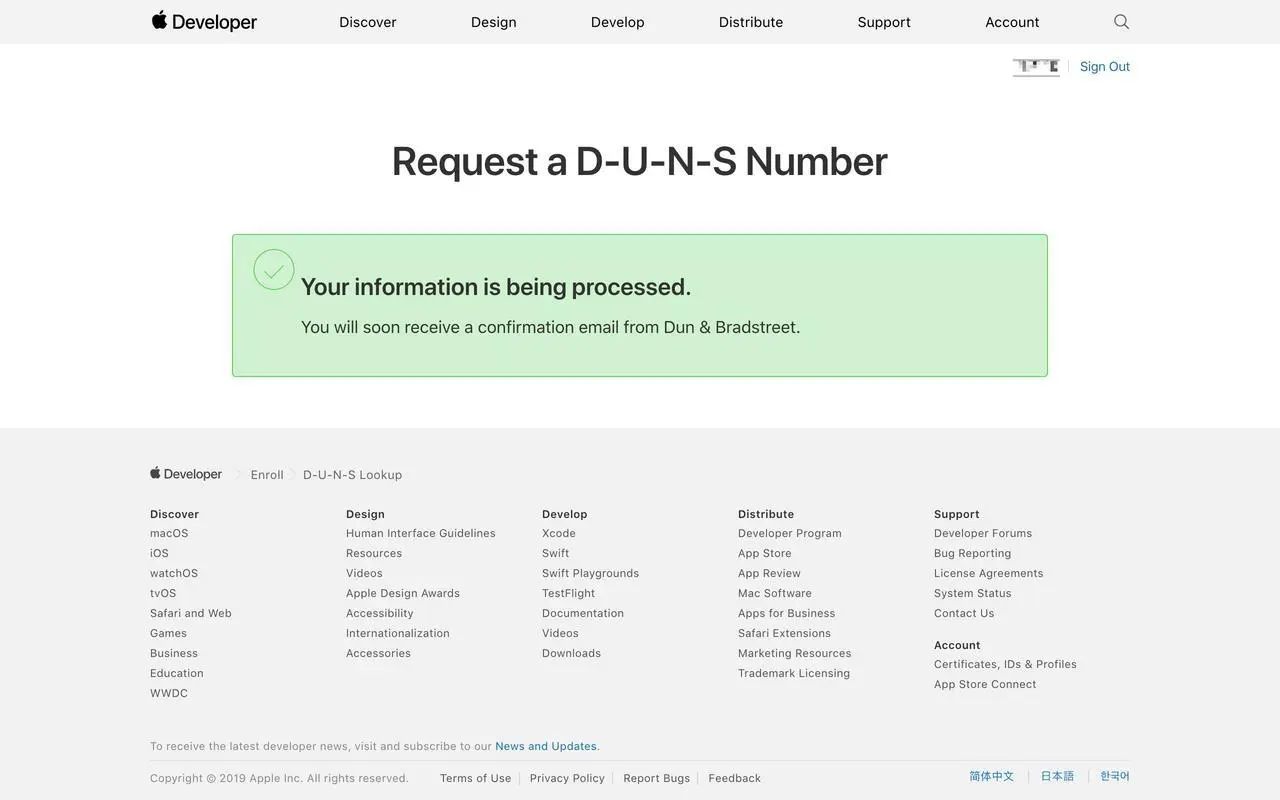Open Business footer link under Discover
This screenshot has height=800, width=1280.
(x=174, y=653)
